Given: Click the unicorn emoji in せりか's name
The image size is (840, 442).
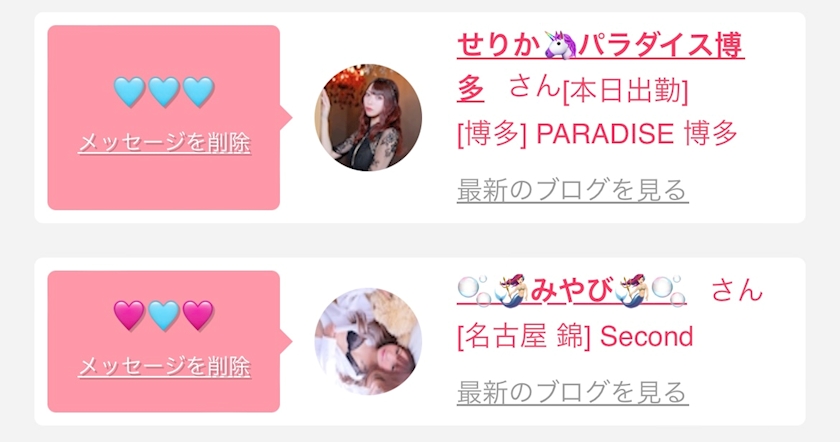Looking at the screenshot, I should [x=559, y=45].
